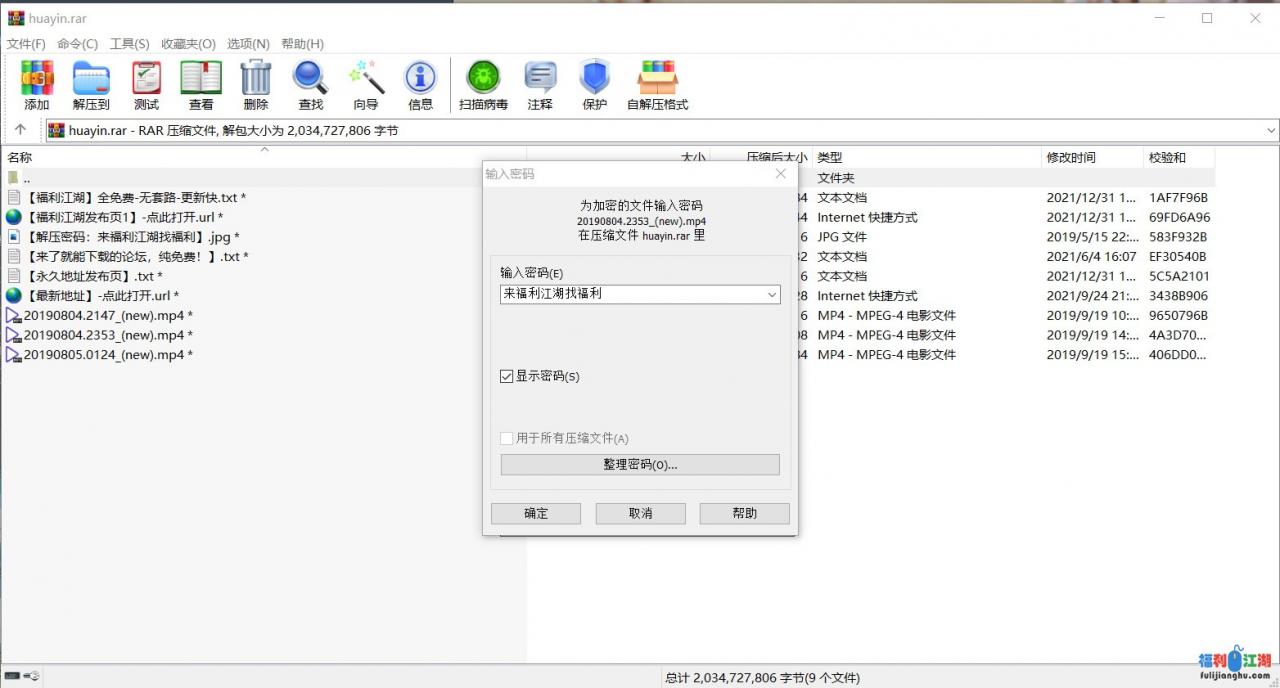
Task: Click the 名称 column header to sort
Action: click(x=20, y=157)
